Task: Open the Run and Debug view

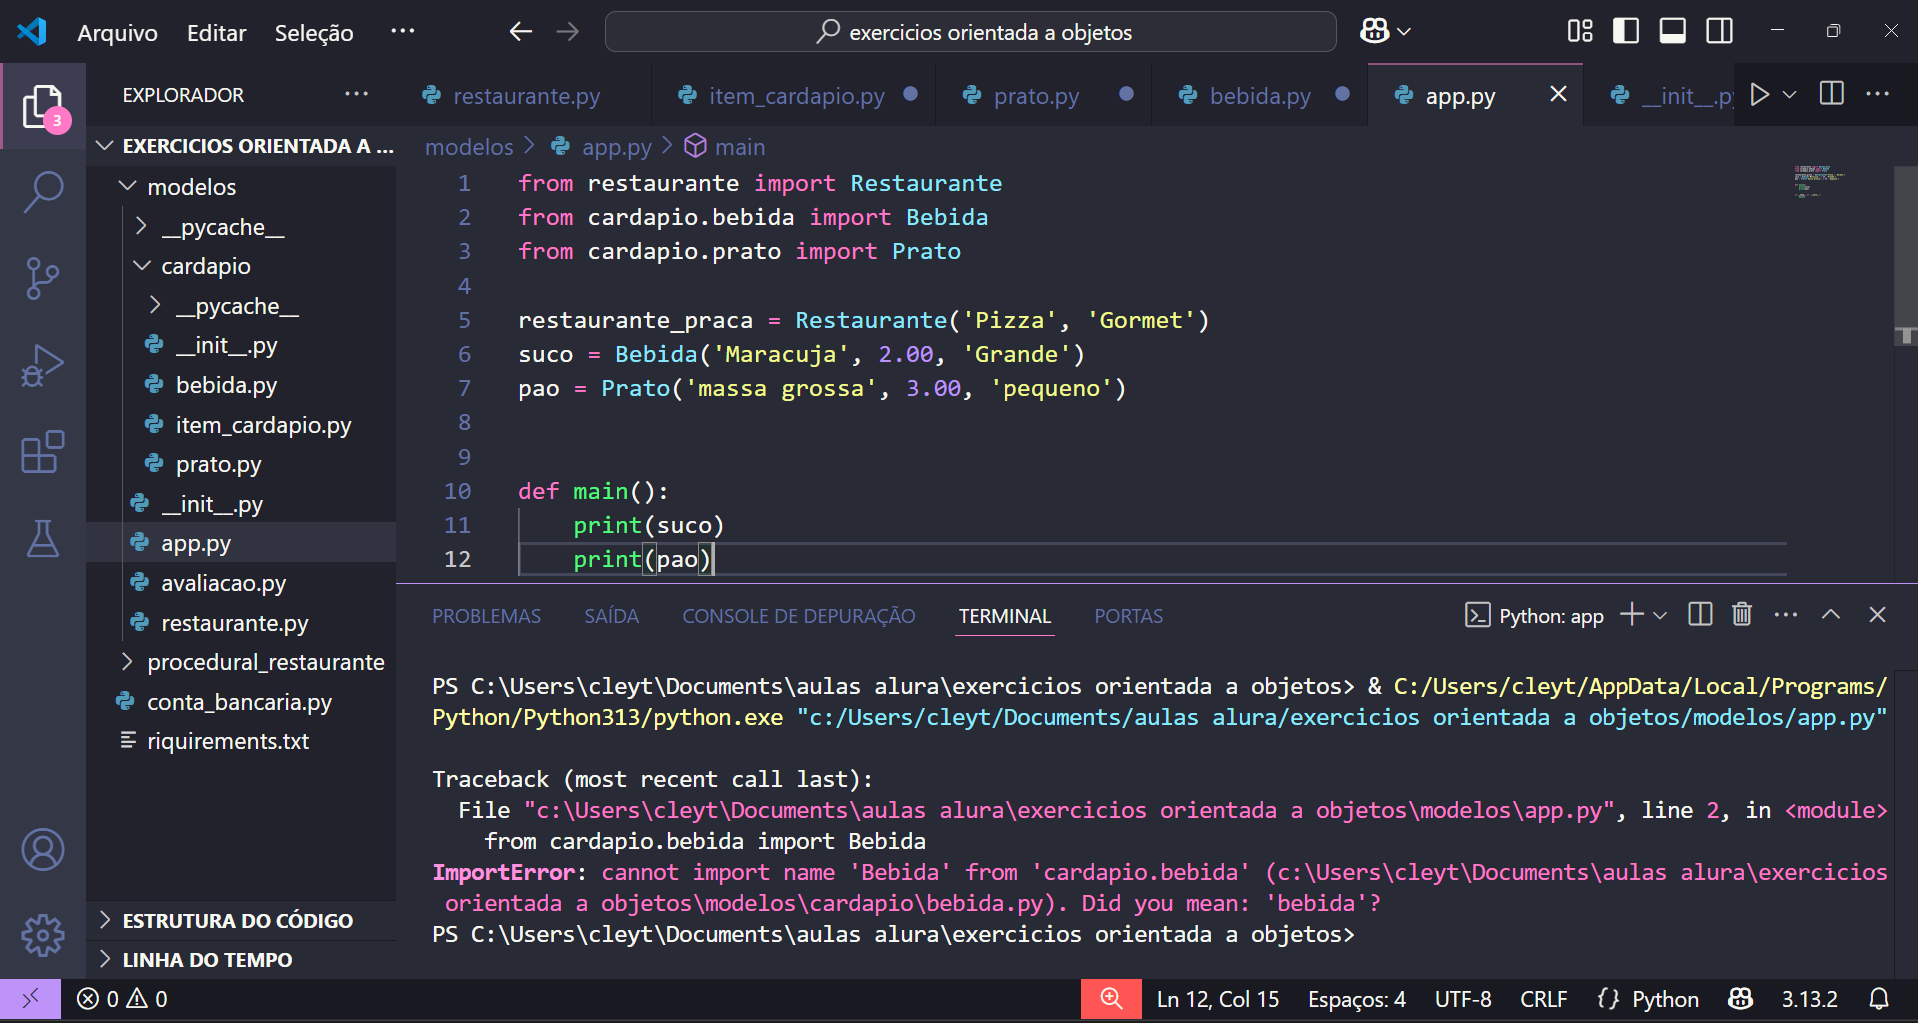Action: 43,365
